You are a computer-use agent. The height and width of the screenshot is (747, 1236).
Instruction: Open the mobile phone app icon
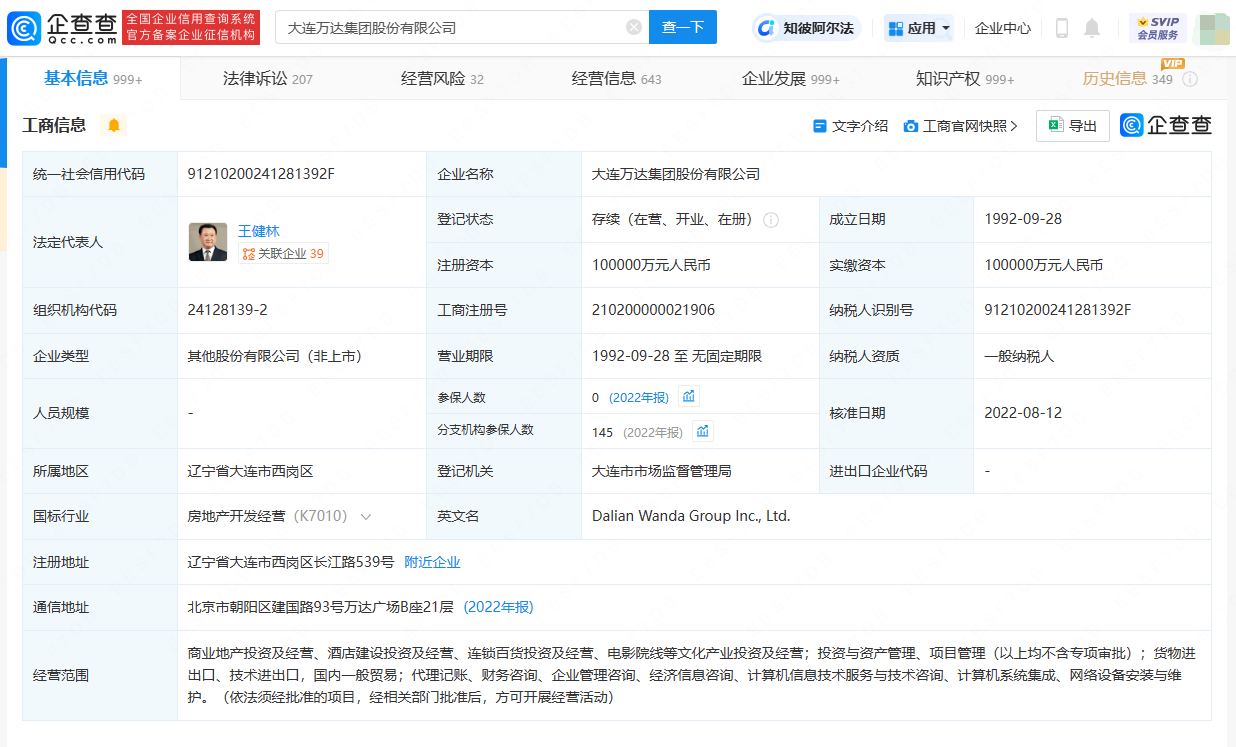(x=1062, y=28)
